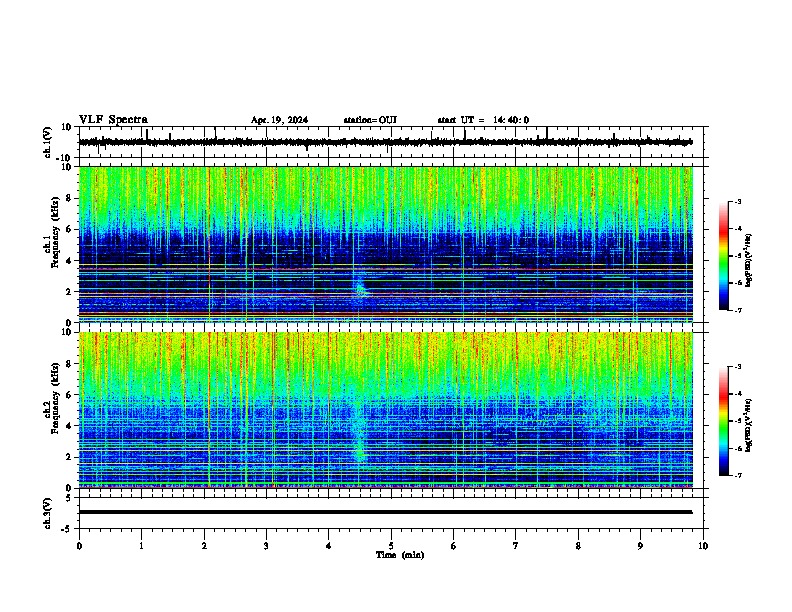Click the vertical burst streak in ch.2 spectrogram
The image size is (792, 612).
pyautogui.click(x=360, y=434)
